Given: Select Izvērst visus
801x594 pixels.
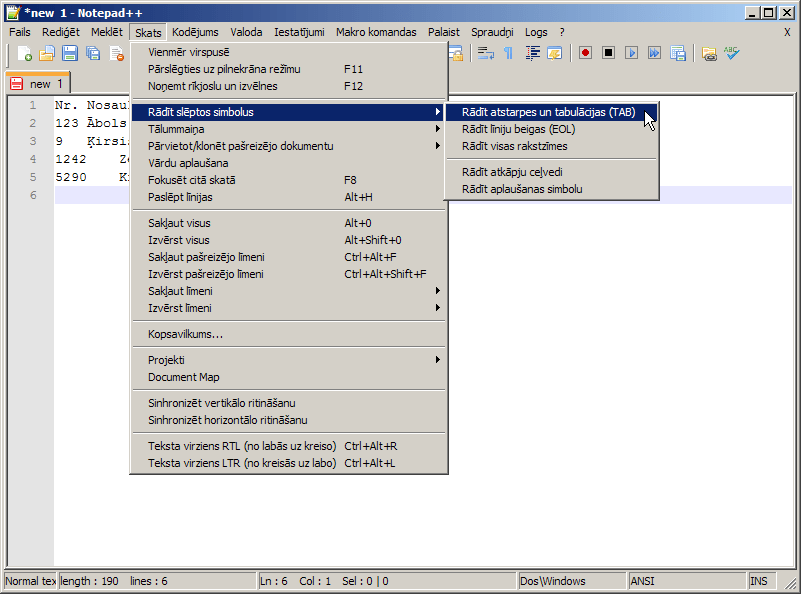Looking at the screenshot, I should click(x=289, y=240).
